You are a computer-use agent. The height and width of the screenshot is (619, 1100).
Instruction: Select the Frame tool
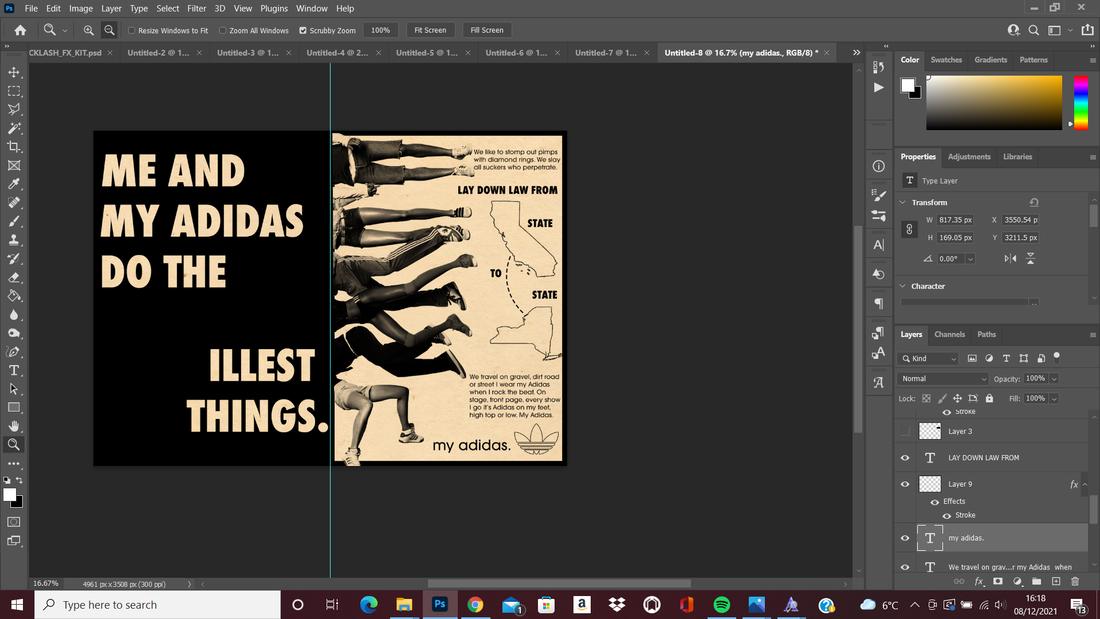[14, 166]
